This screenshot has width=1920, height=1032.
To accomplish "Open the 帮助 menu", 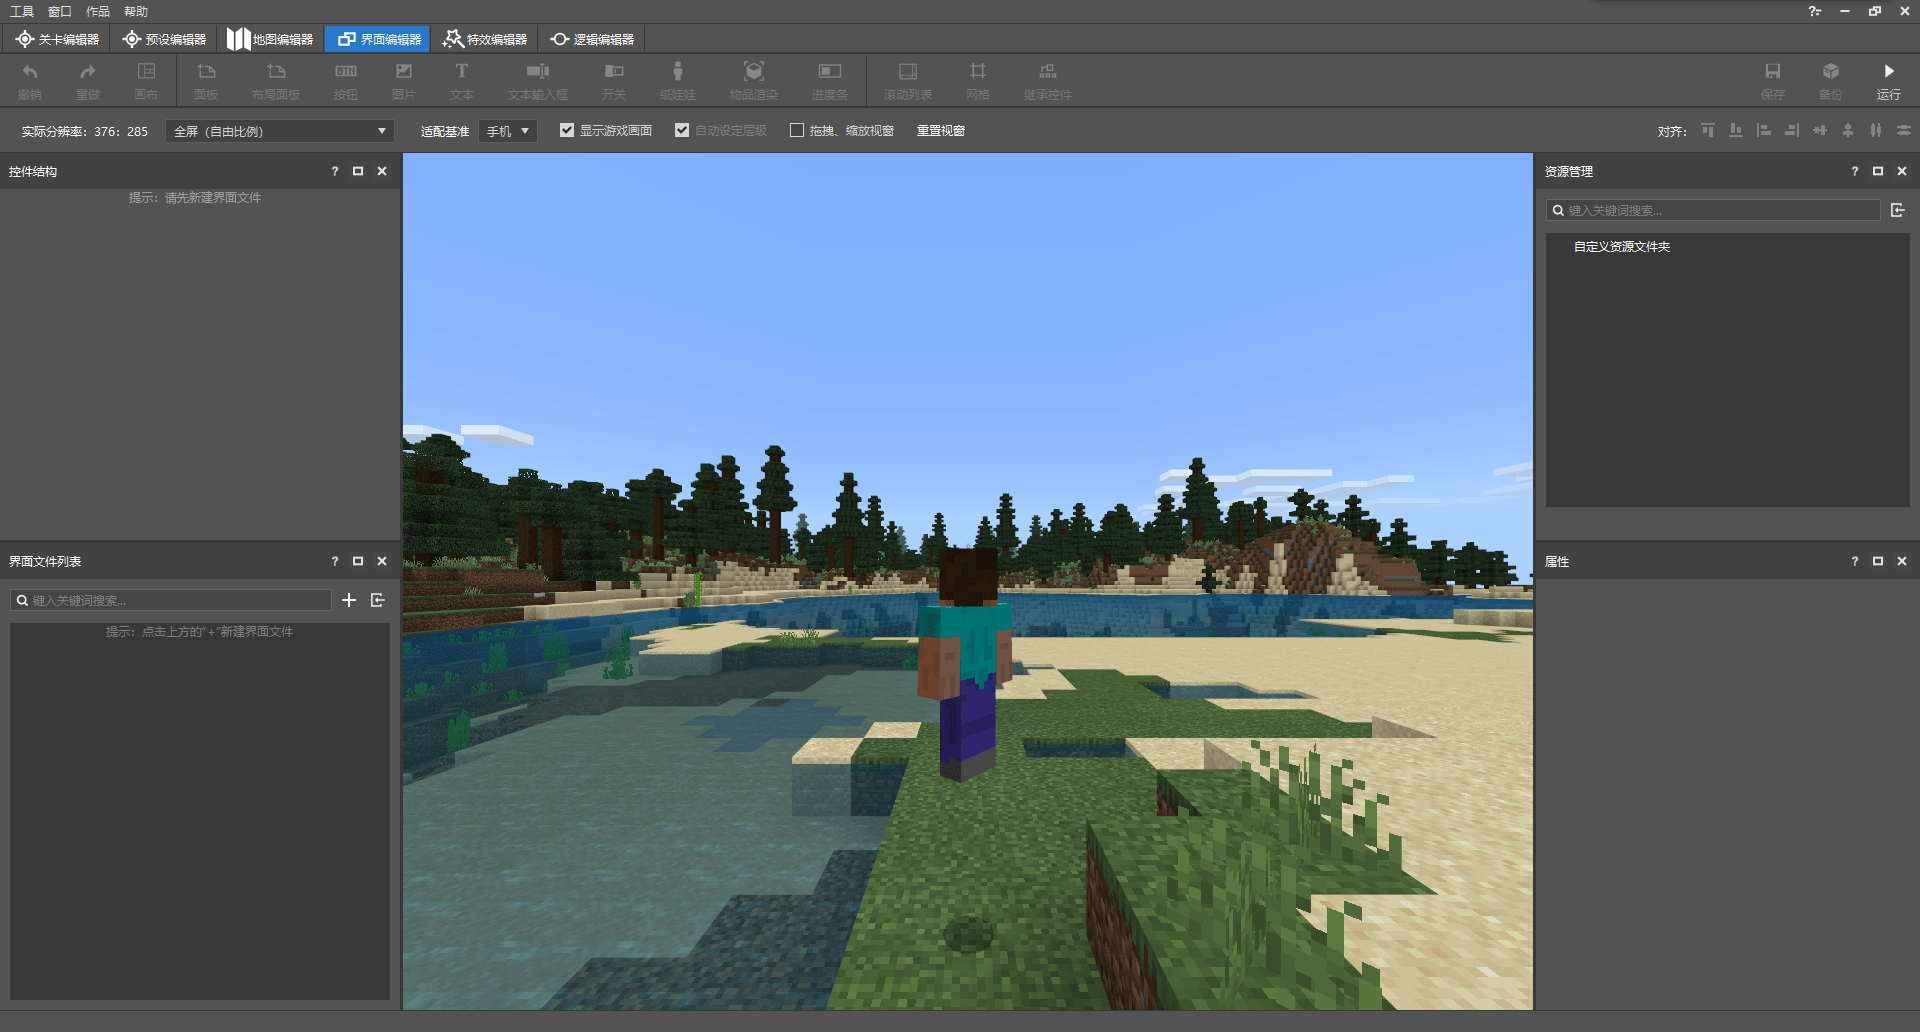I will 136,12.
